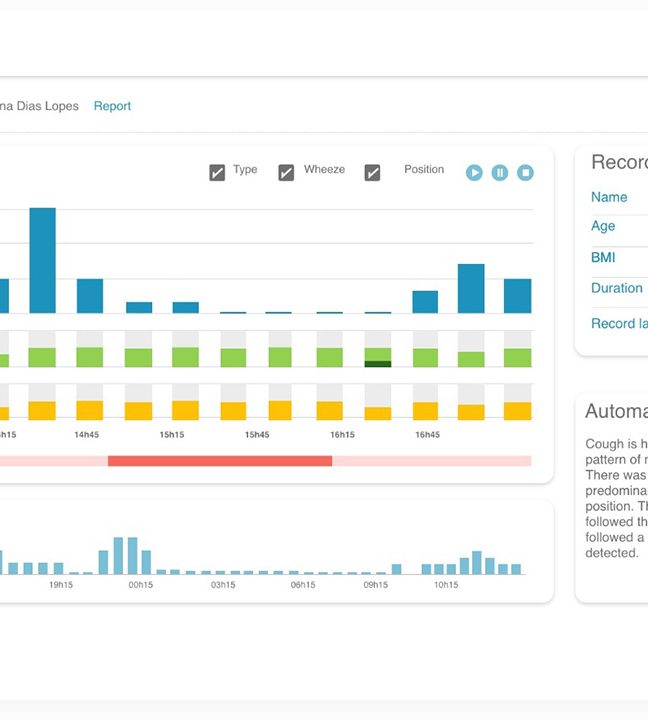The image size is (648, 720).
Task: Click the 16h15 time label
Action: [343, 434]
